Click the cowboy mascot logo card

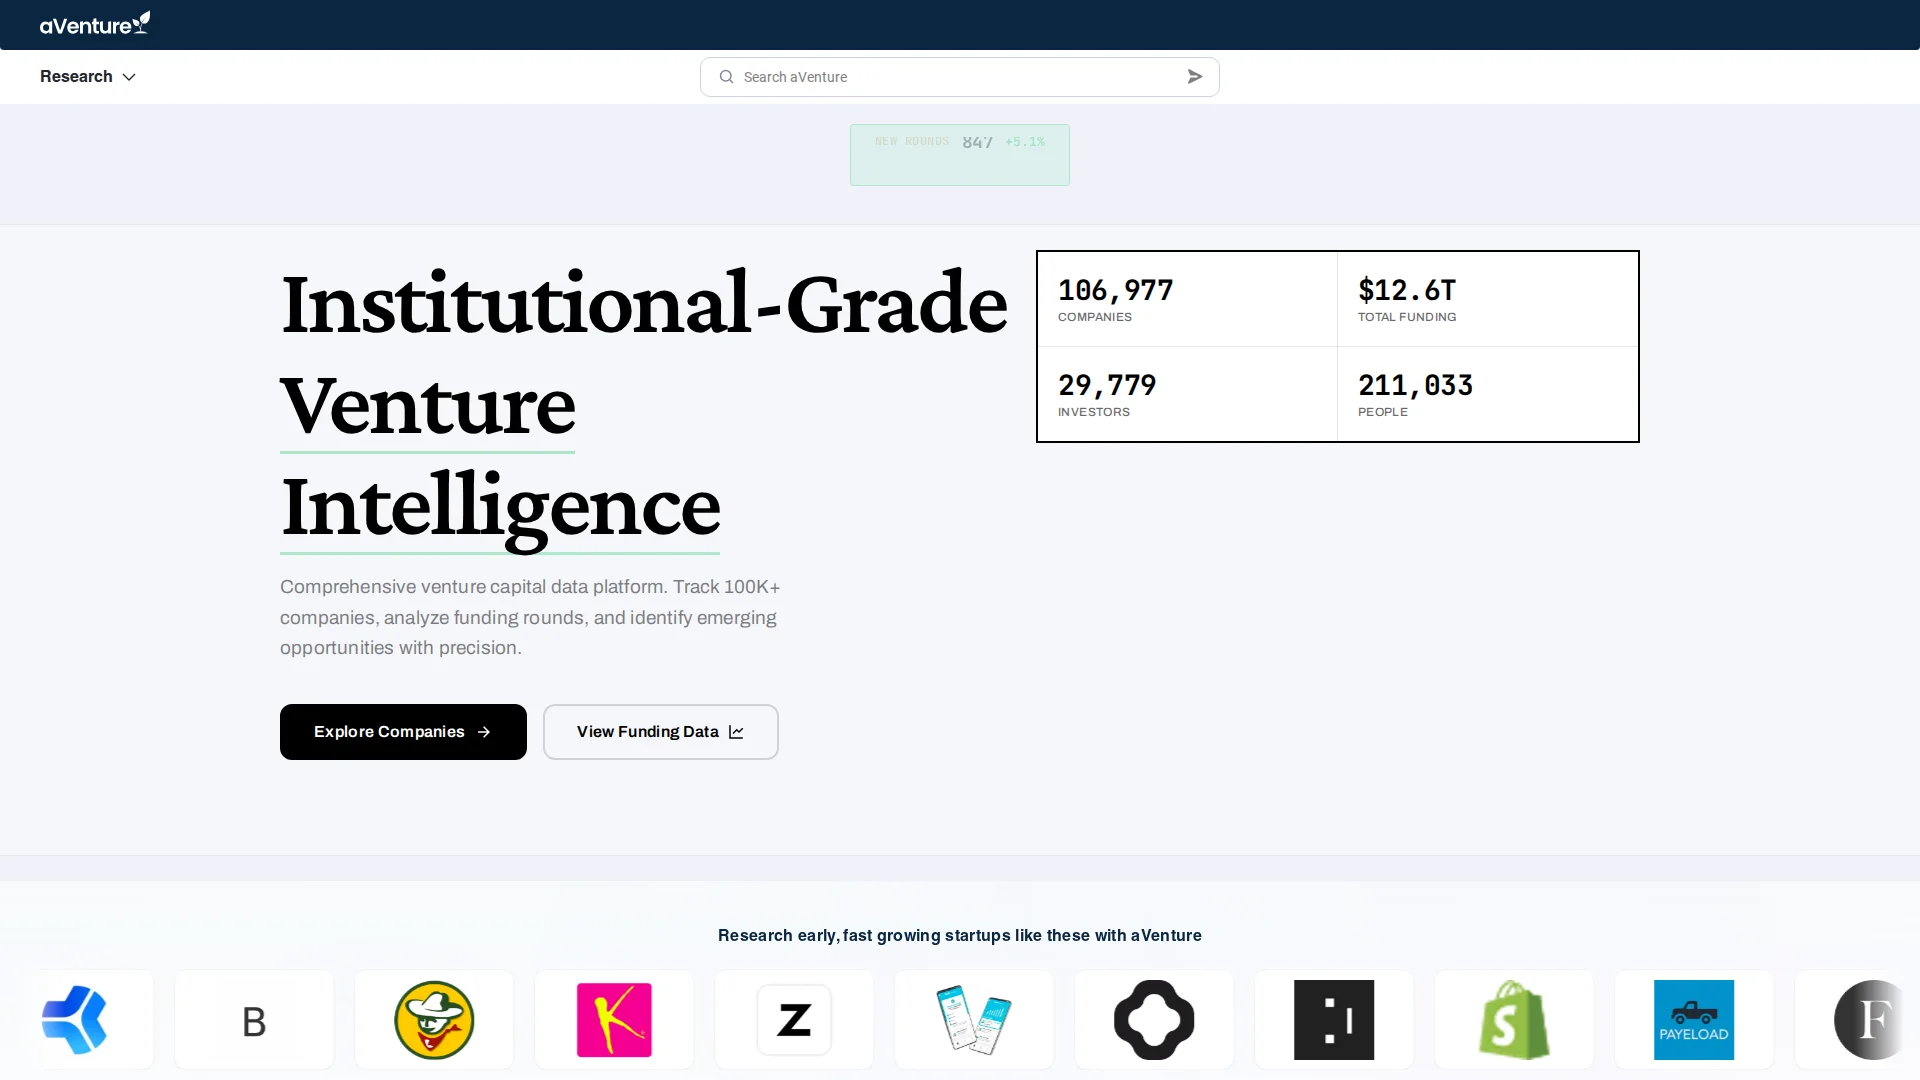click(x=434, y=1020)
